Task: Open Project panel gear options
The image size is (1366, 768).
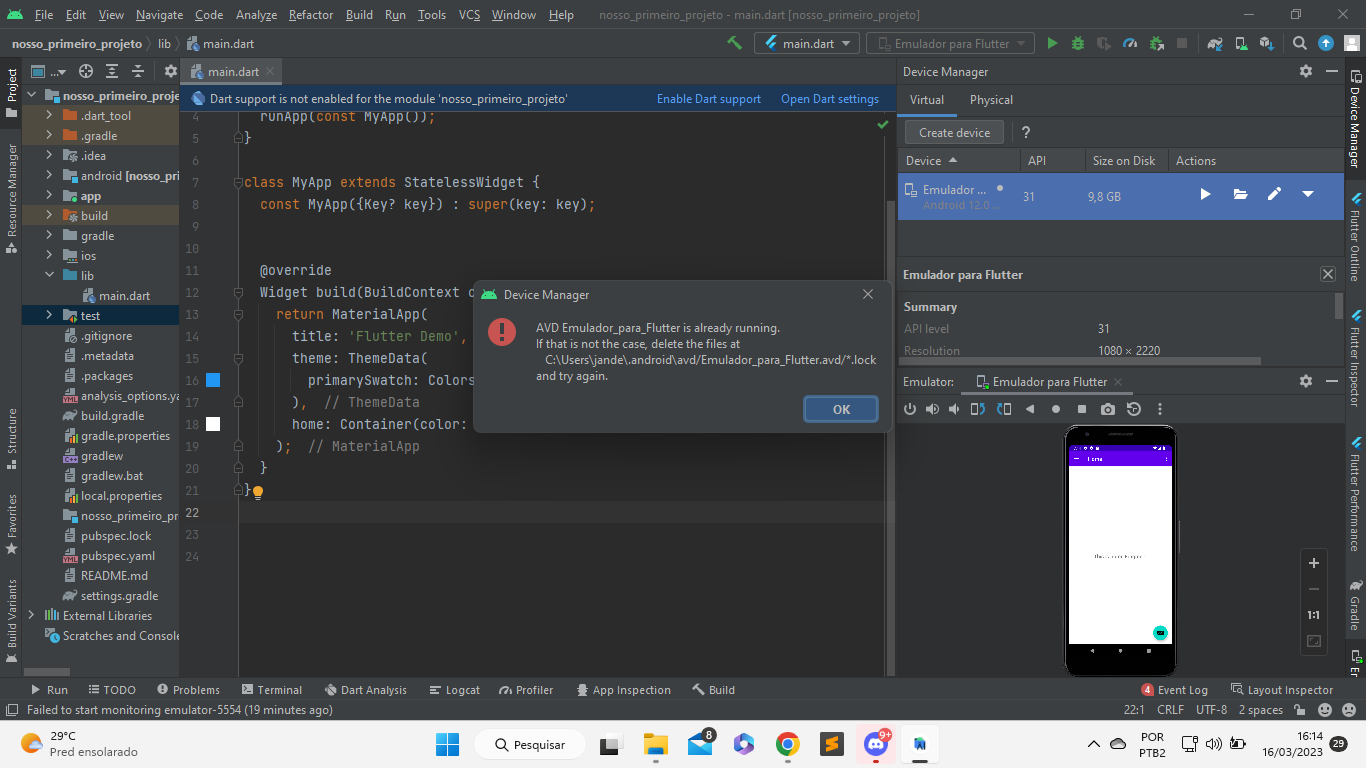Action: [x=170, y=71]
